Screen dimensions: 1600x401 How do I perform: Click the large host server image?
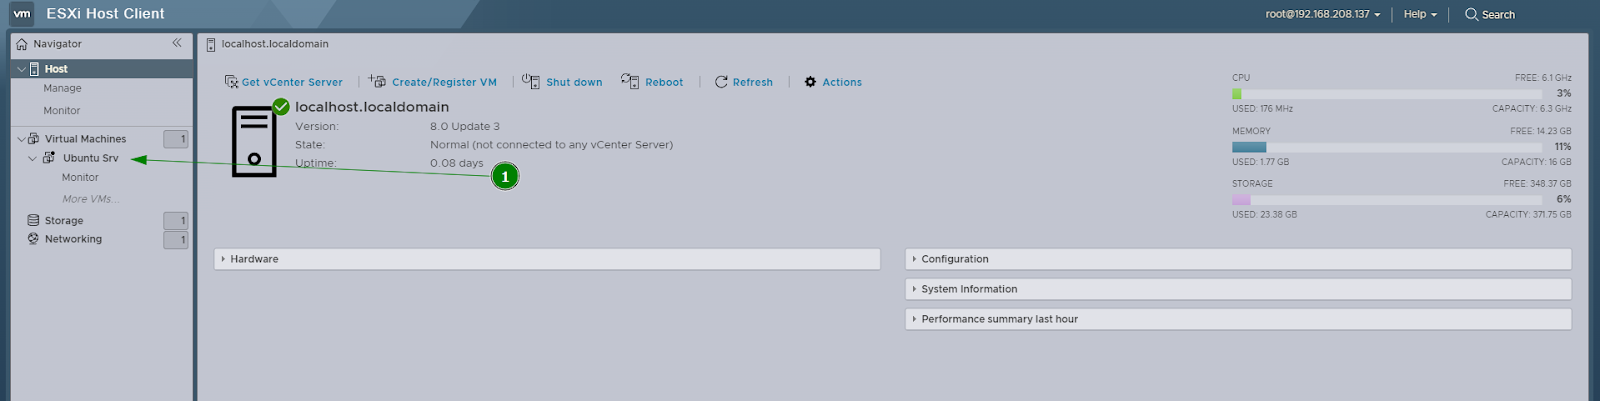(x=254, y=141)
